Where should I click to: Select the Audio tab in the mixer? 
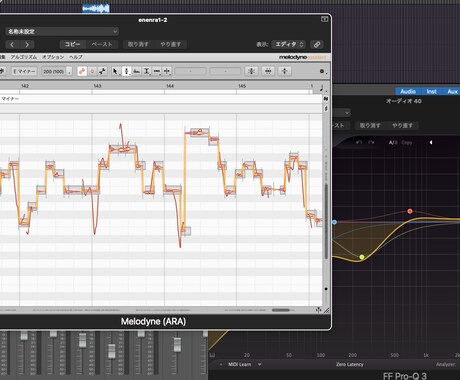pyautogui.click(x=408, y=91)
